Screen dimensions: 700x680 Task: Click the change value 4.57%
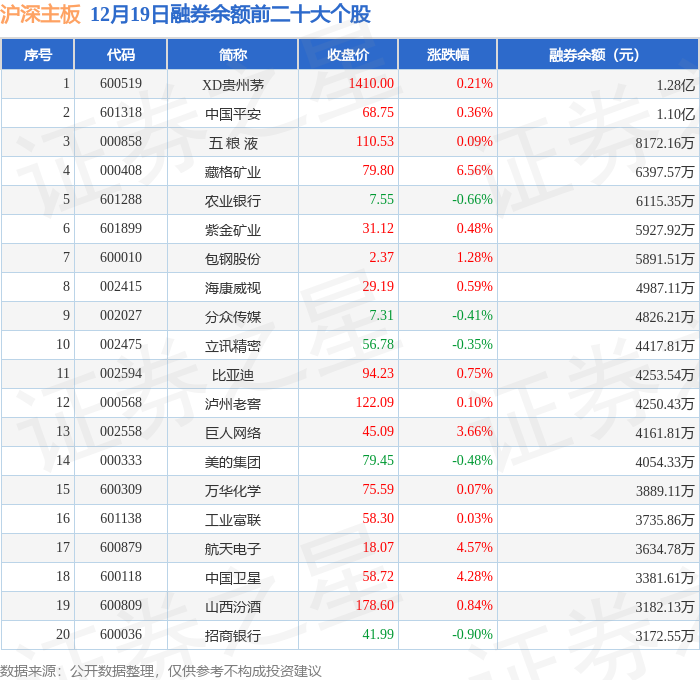click(474, 548)
